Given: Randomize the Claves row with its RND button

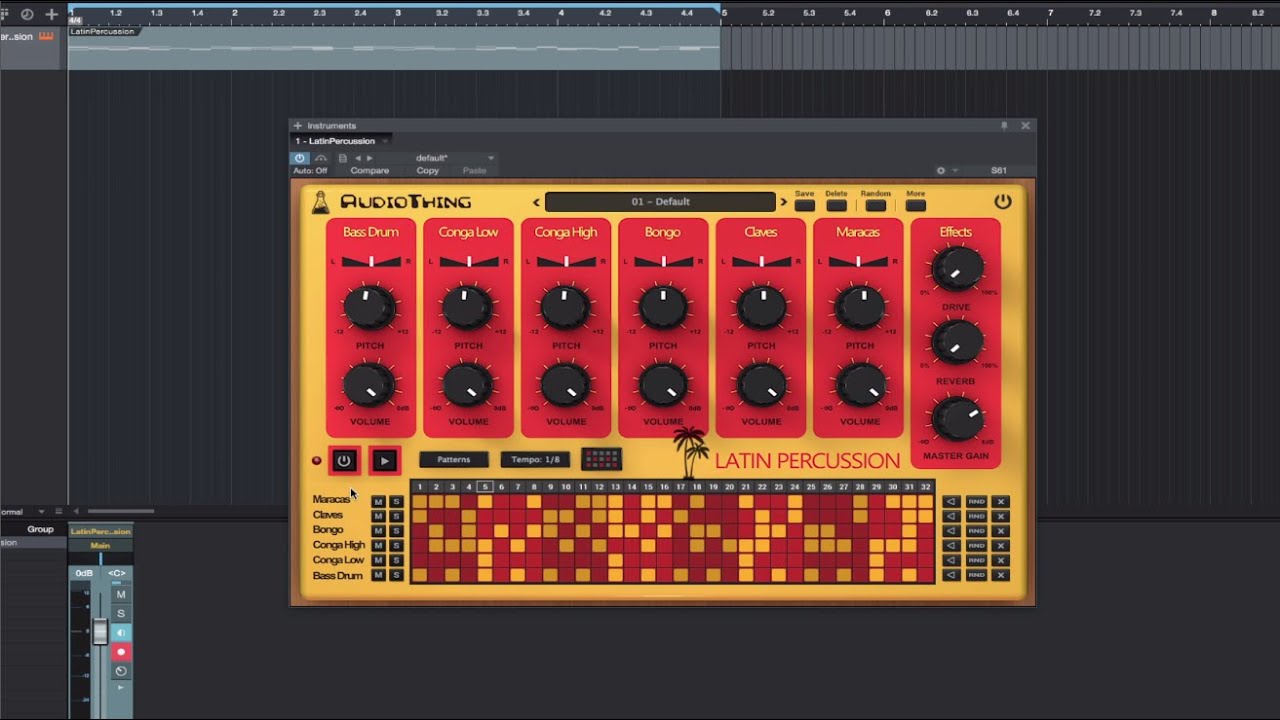Looking at the screenshot, I should (x=976, y=516).
